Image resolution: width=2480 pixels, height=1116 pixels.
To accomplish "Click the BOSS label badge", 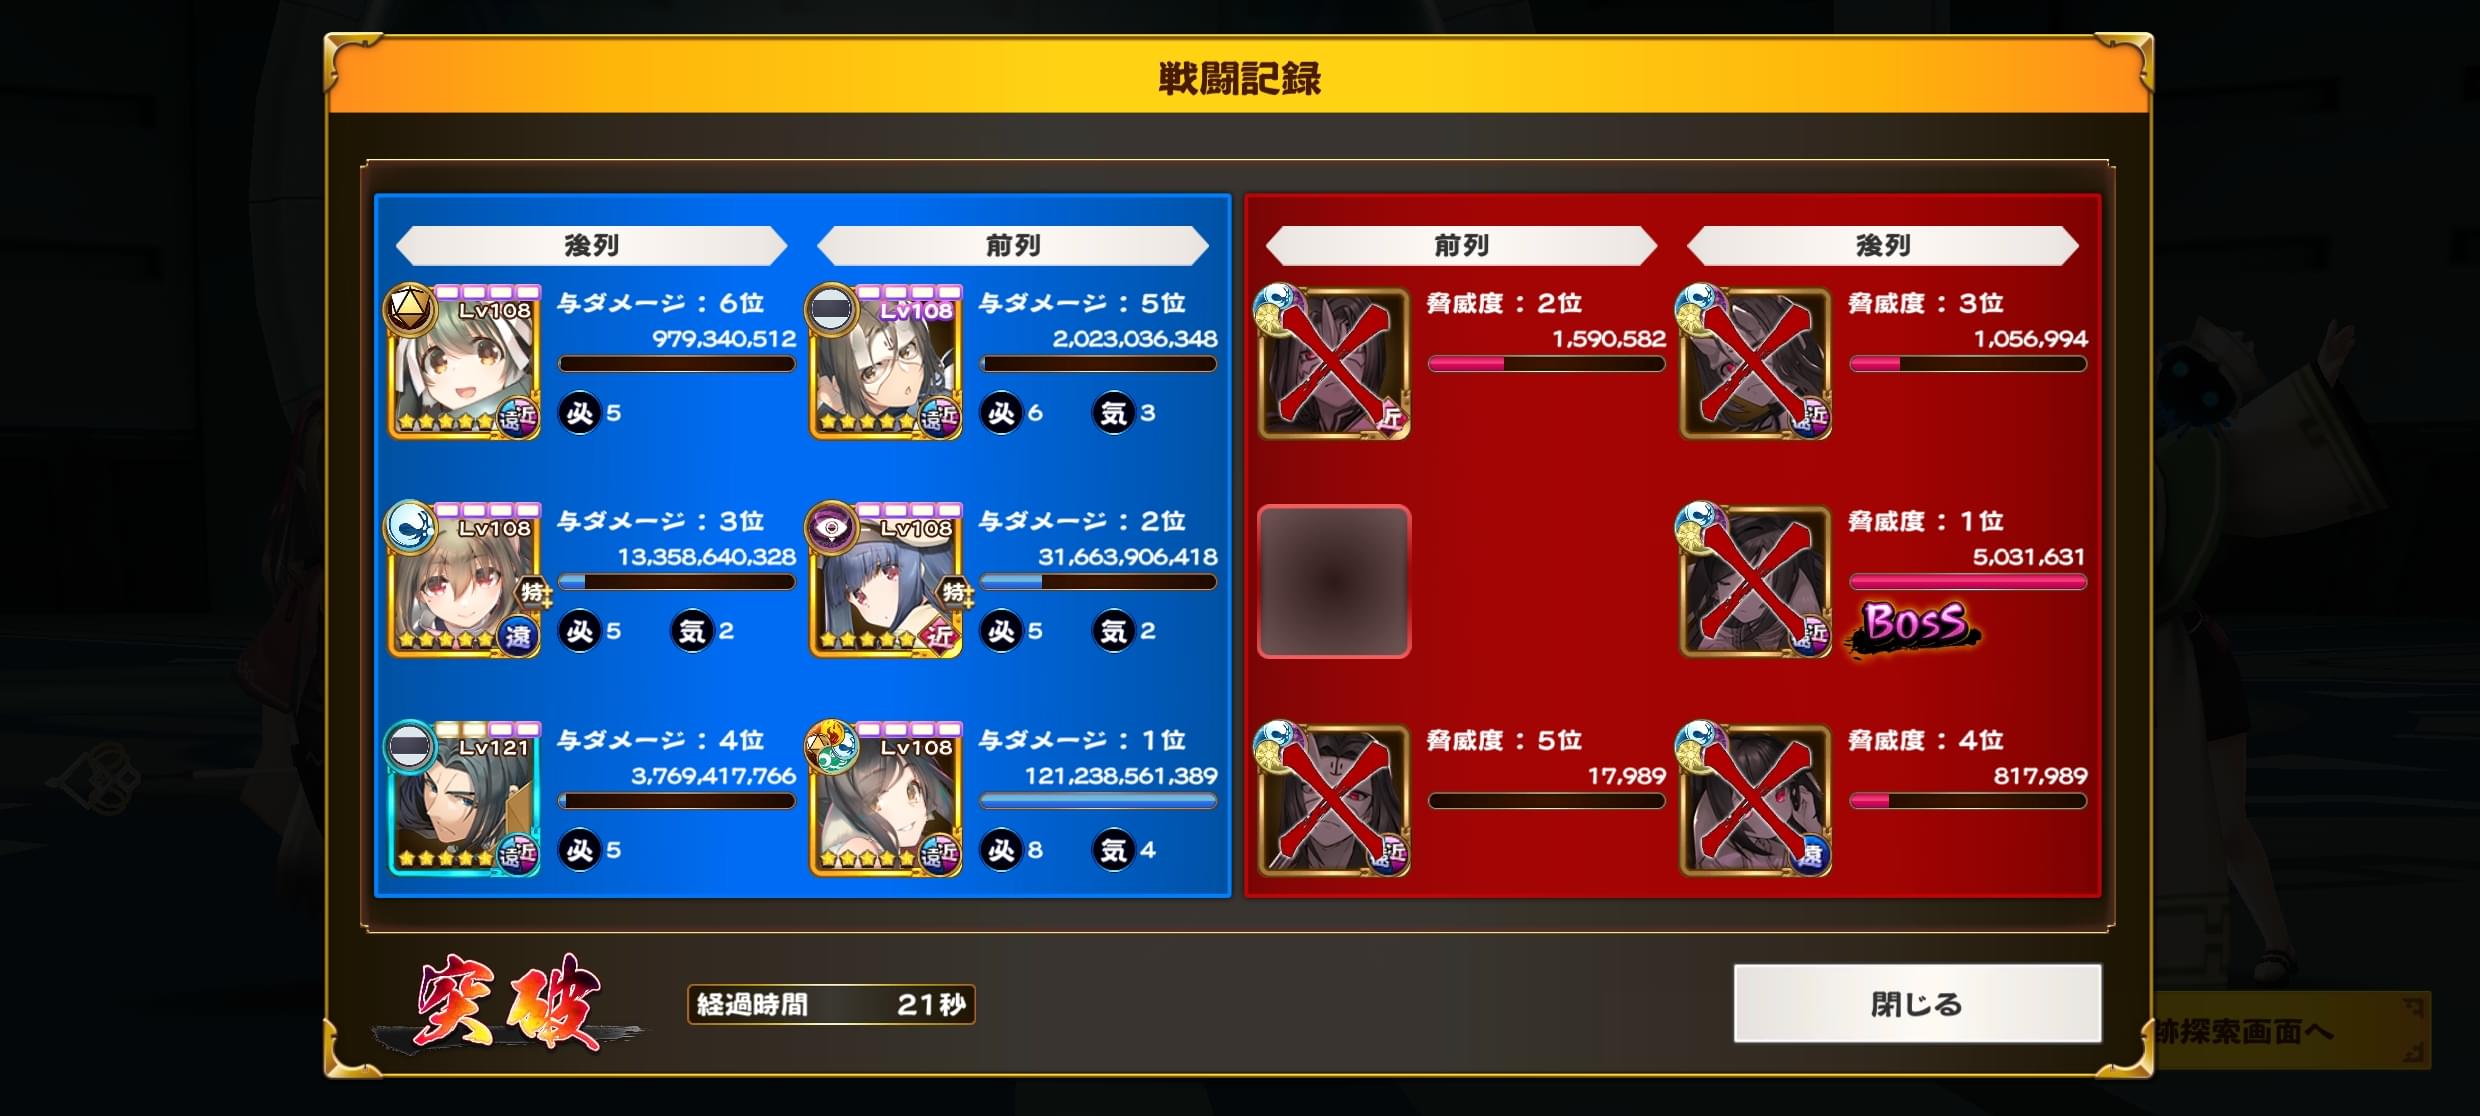I will pyautogui.click(x=1914, y=625).
